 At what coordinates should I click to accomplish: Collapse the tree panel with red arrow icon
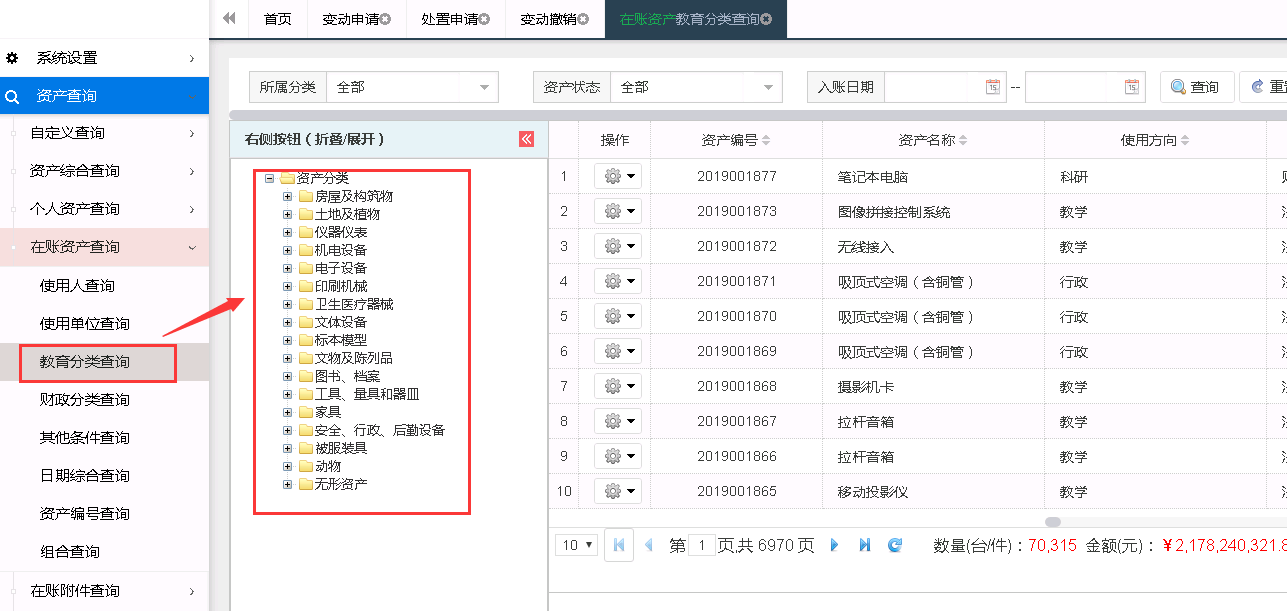pos(526,140)
